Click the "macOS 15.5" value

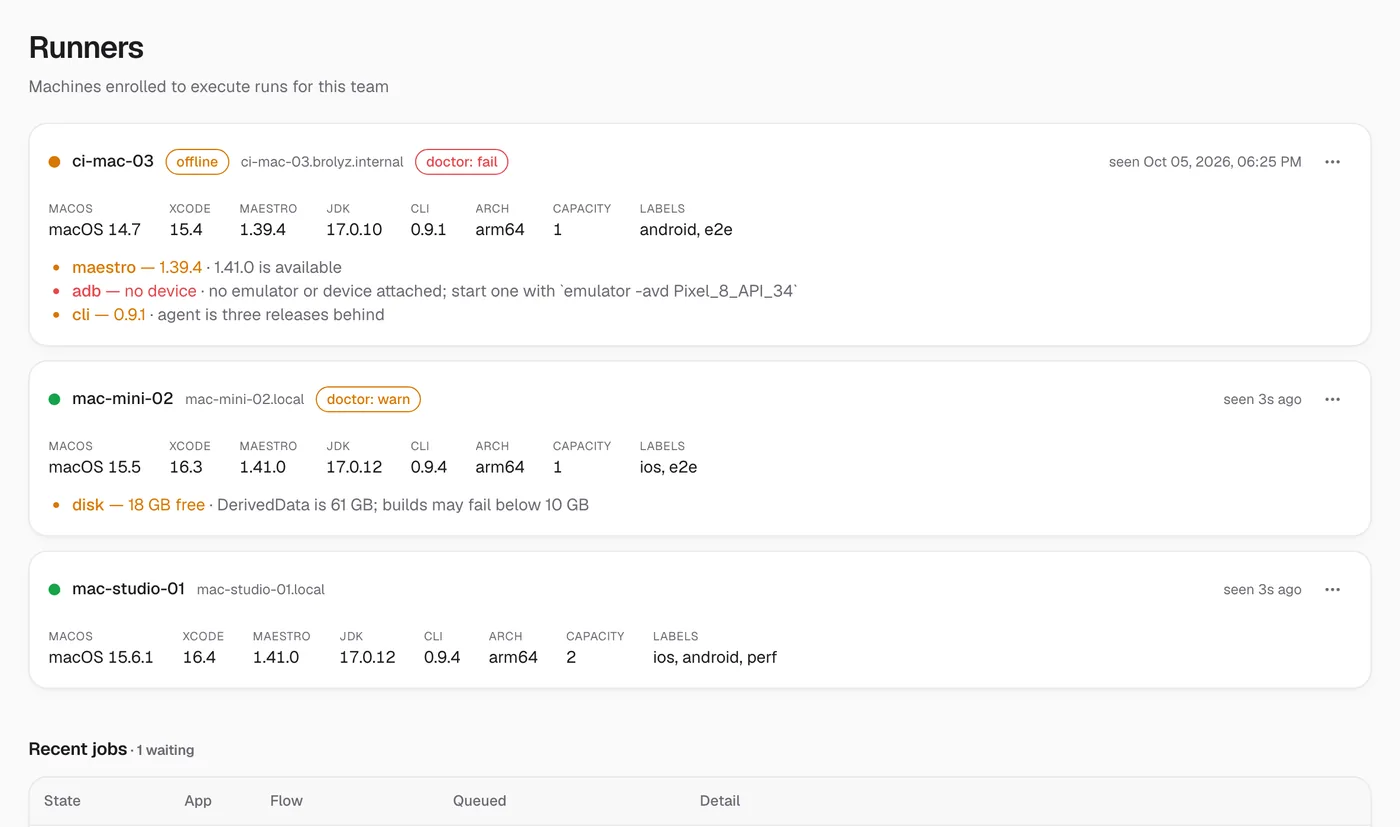95,467
